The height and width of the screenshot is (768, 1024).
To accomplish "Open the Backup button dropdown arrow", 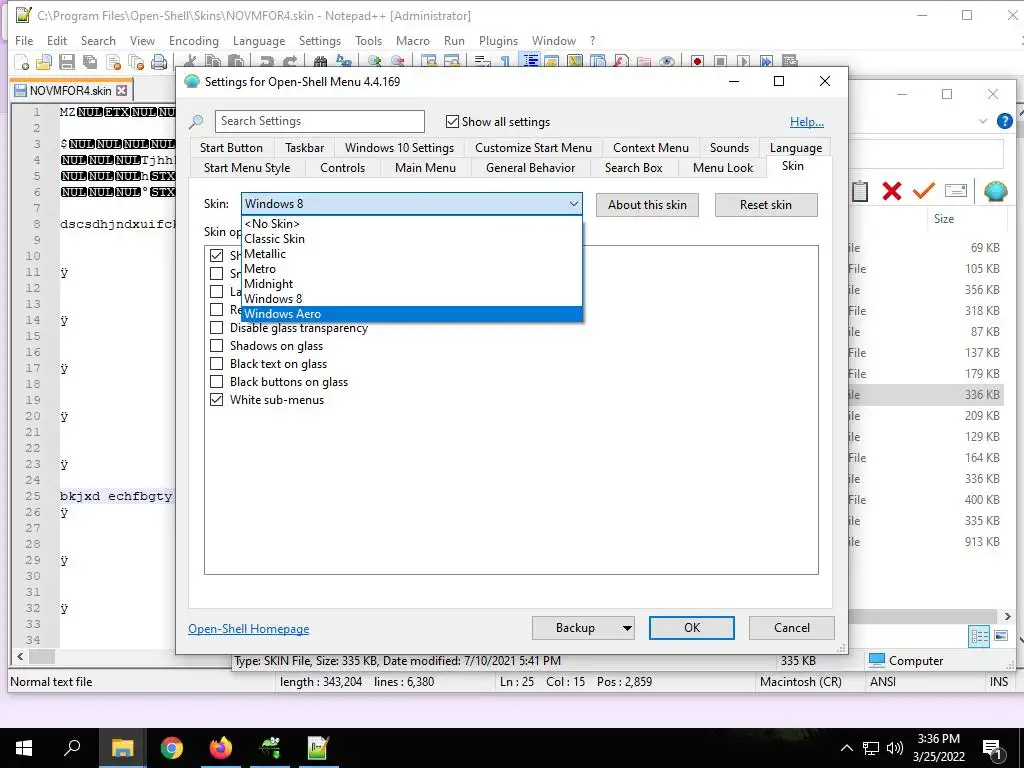I will [626, 628].
